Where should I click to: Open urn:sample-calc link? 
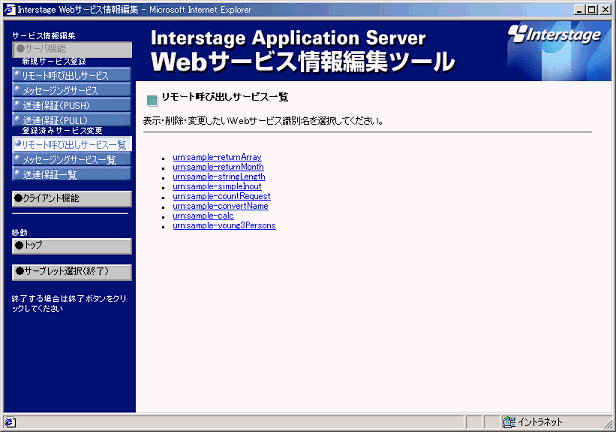pos(203,216)
